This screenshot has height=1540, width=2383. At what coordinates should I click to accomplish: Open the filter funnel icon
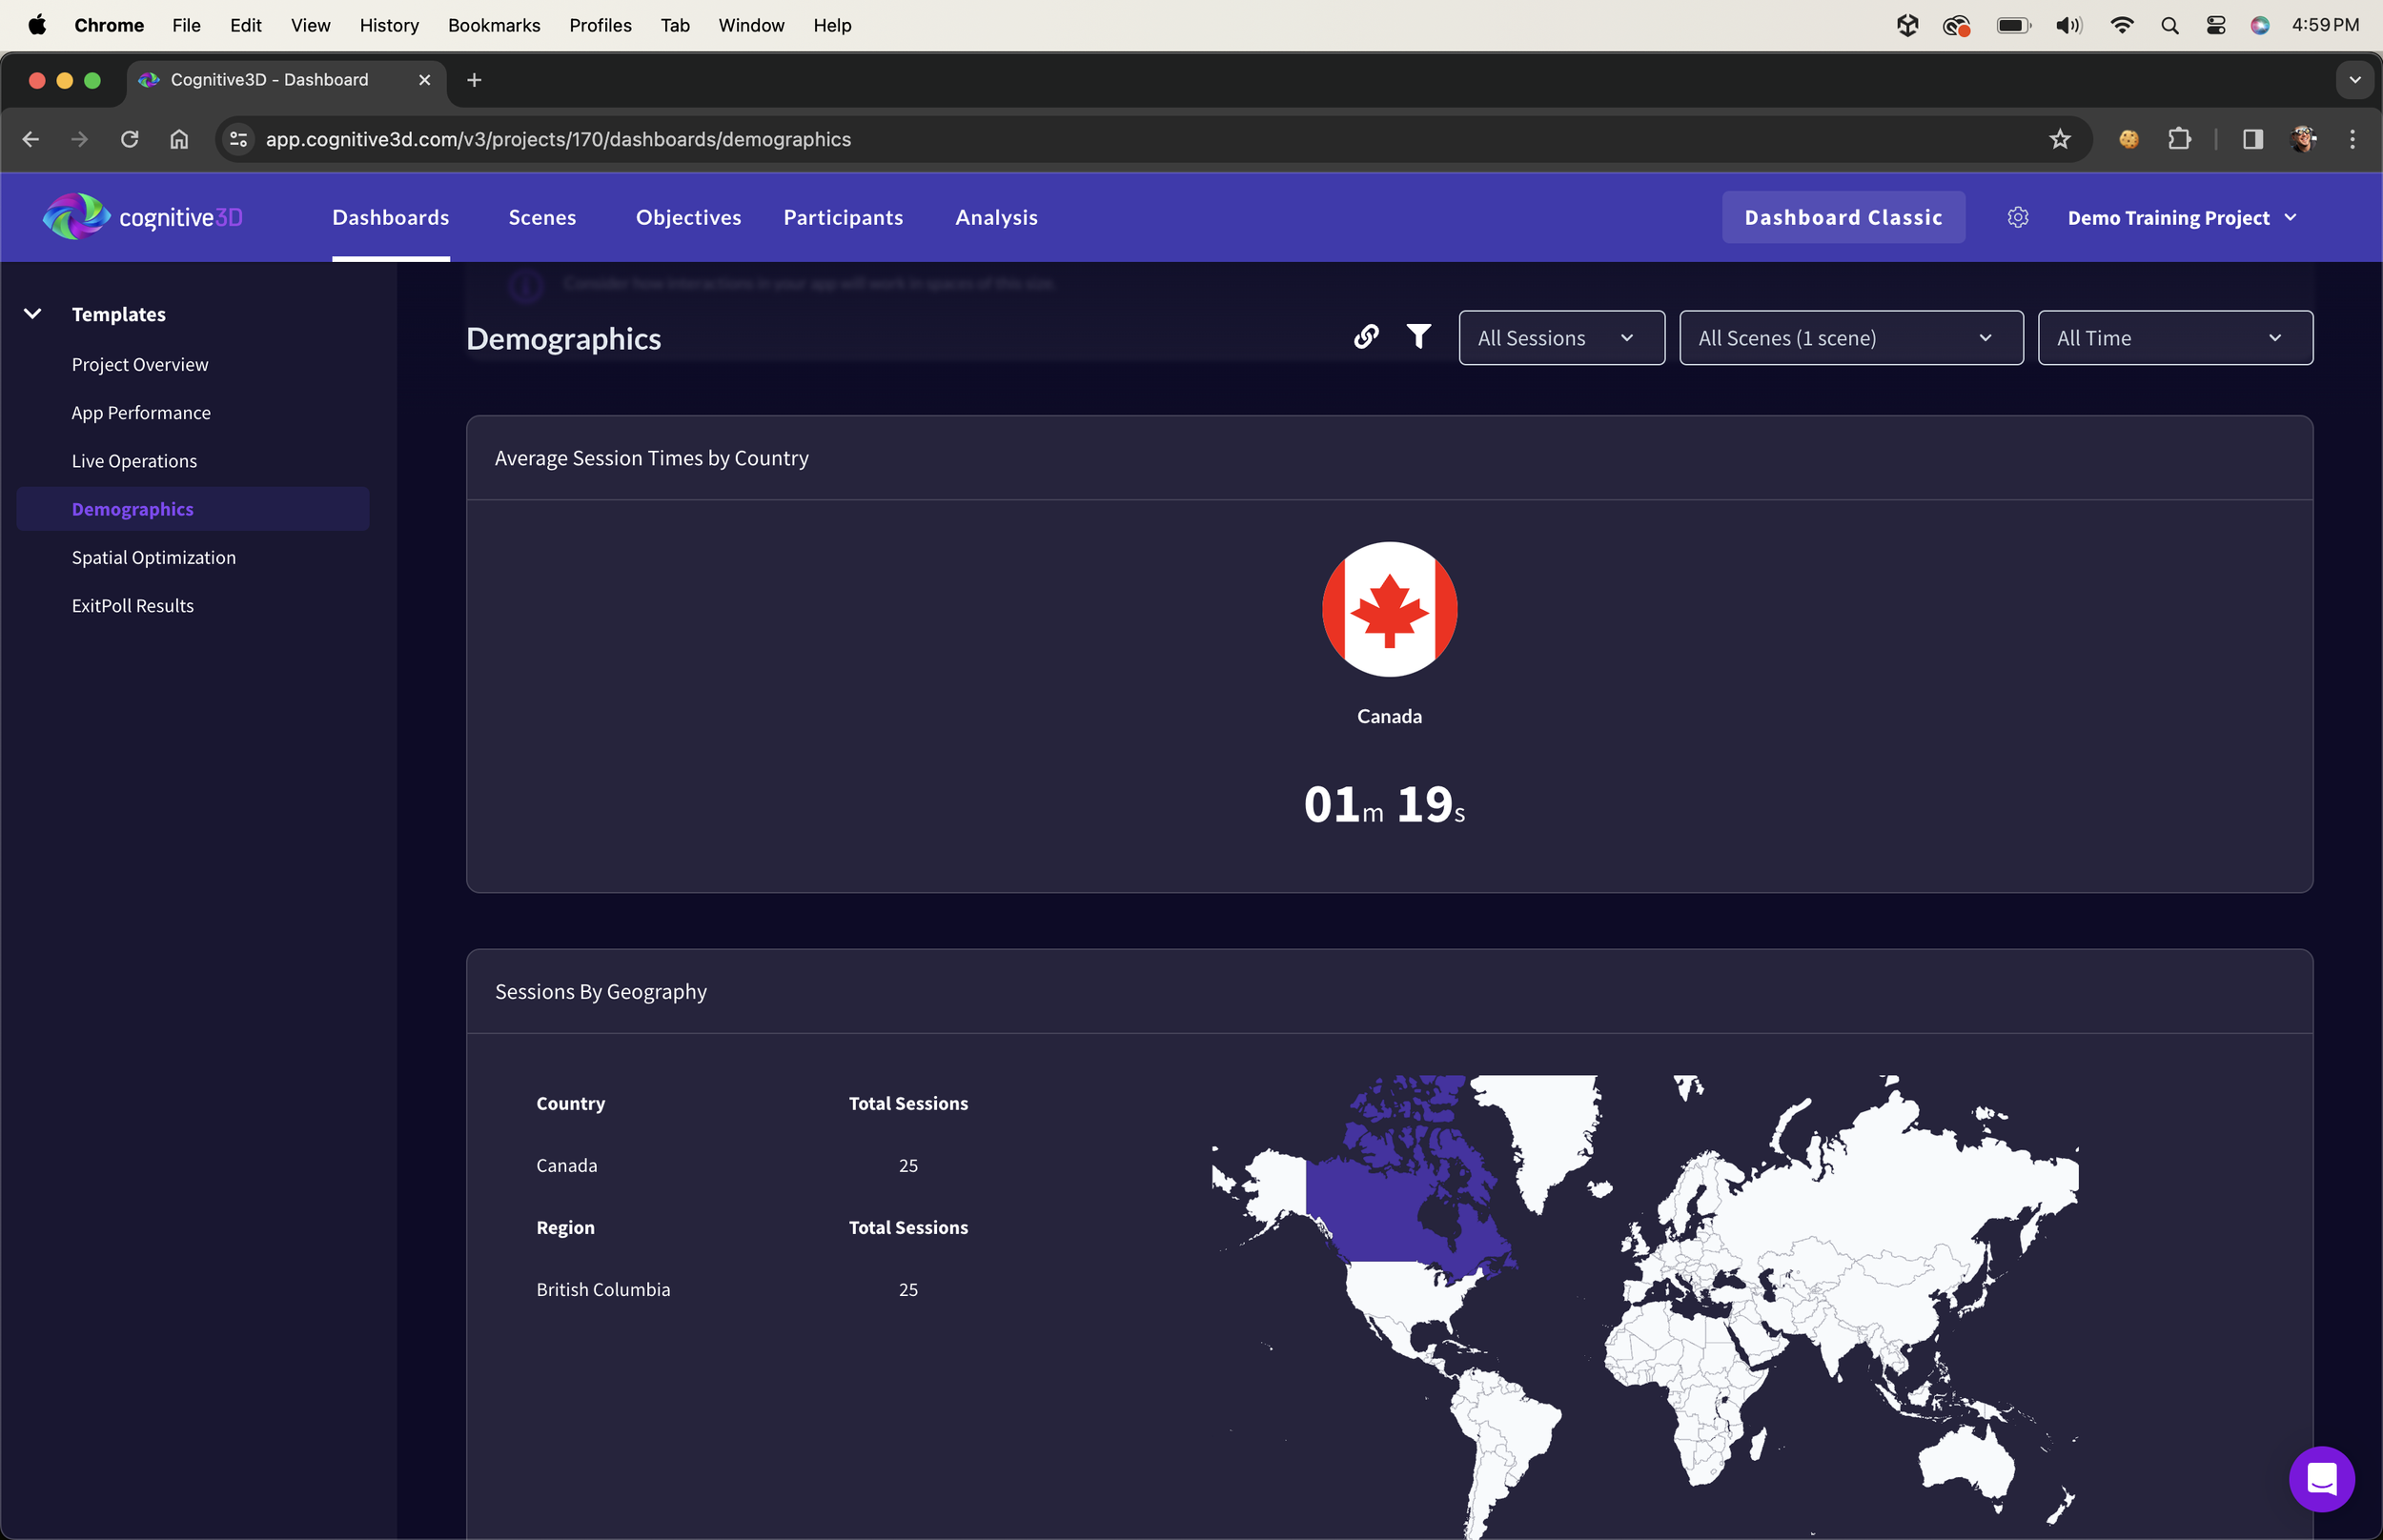1418,337
